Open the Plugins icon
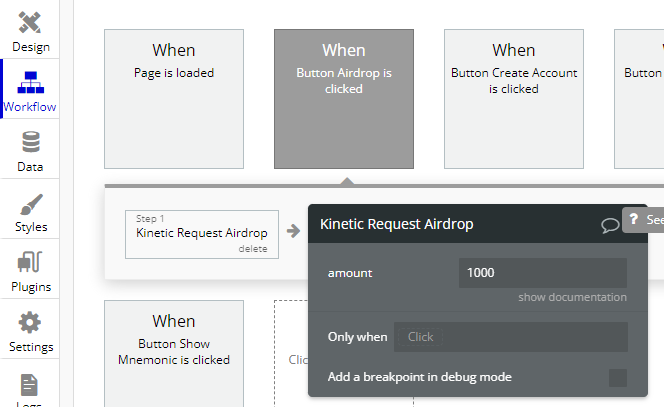664x407 pixels. [30, 264]
